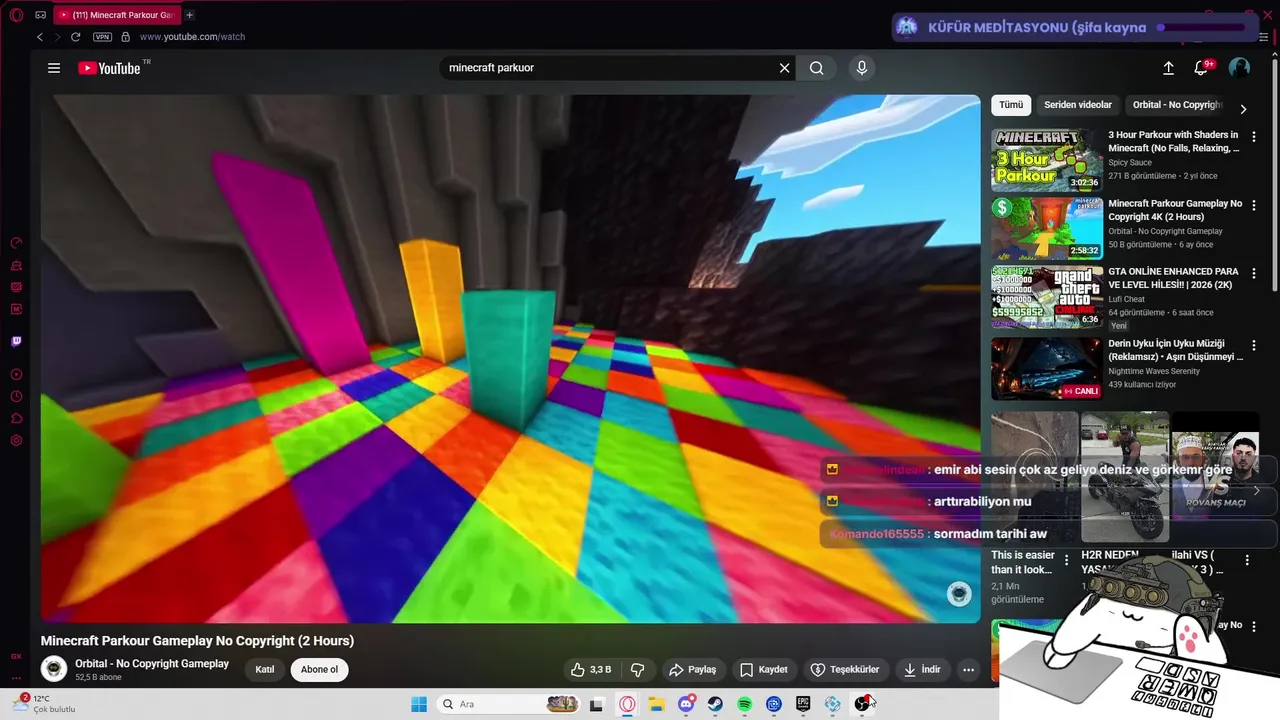Open the sidebar extensions cube icon

tap(16, 418)
